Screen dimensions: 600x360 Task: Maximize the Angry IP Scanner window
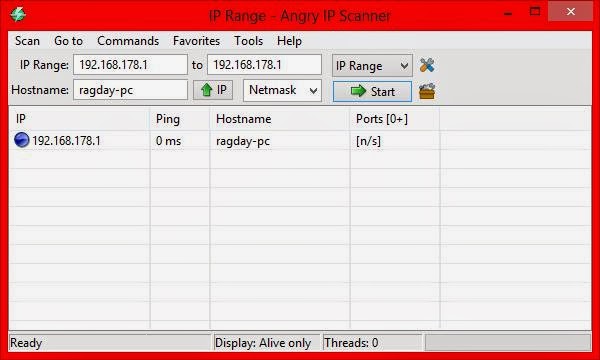pos(535,12)
